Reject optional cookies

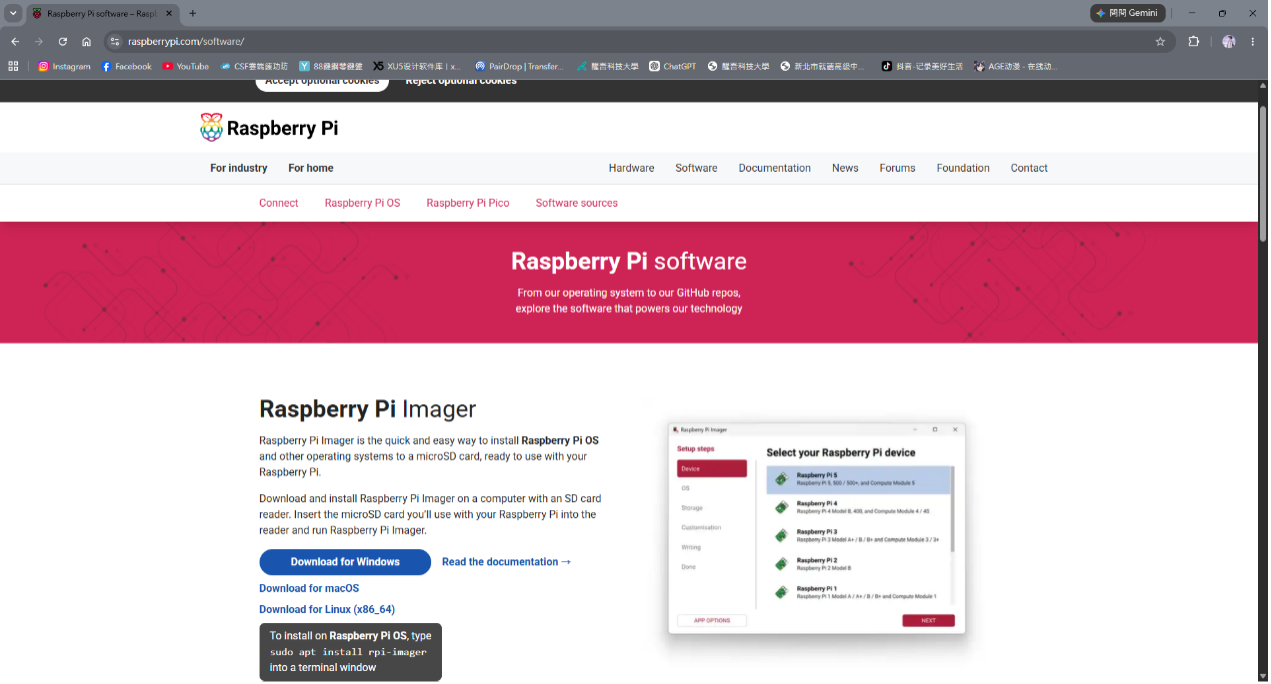coord(461,82)
